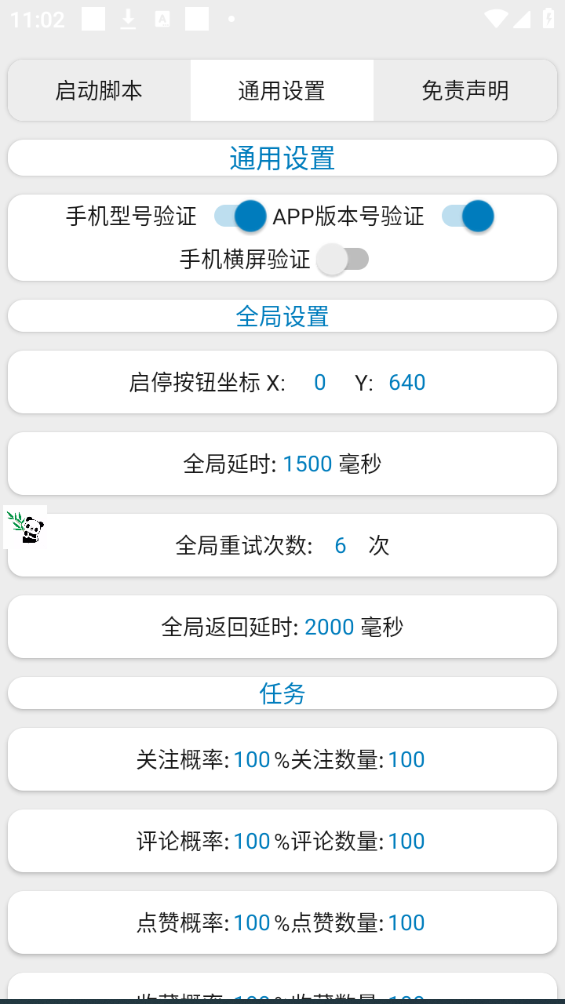The image size is (565, 1004).
Task: Change 全局延时 value 1500
Action: click(307, 464)
